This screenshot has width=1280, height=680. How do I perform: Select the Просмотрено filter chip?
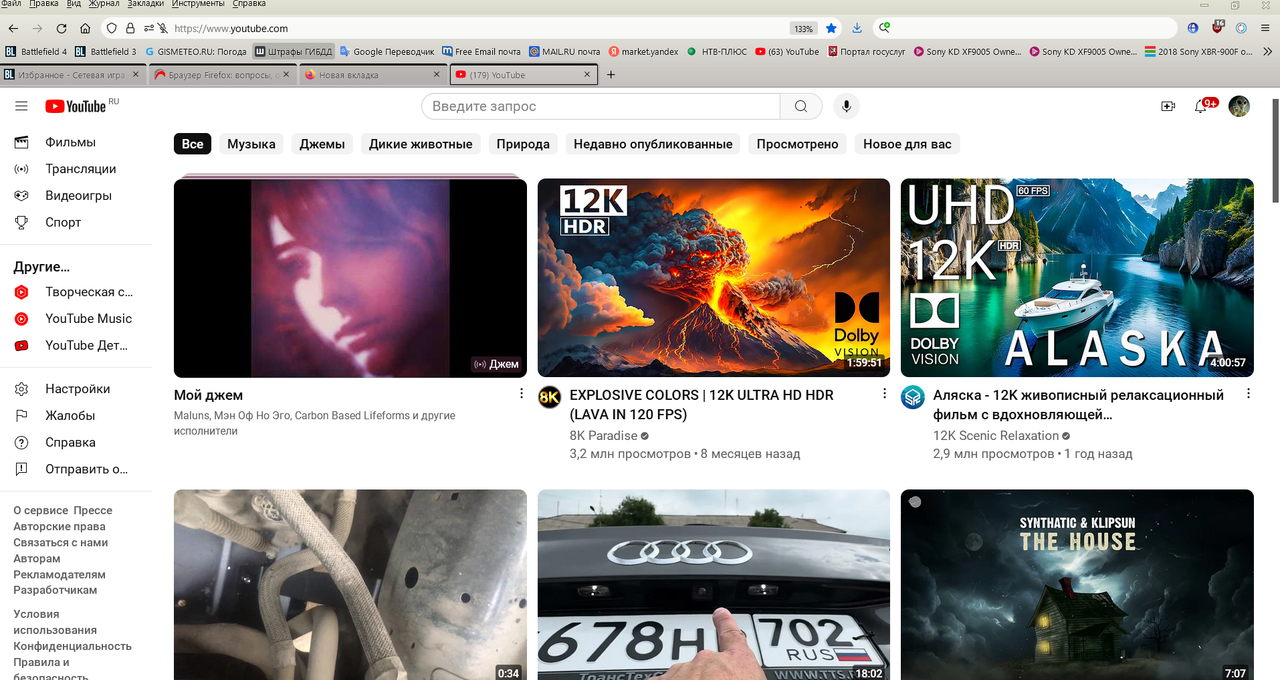click(x=797, y=144)
